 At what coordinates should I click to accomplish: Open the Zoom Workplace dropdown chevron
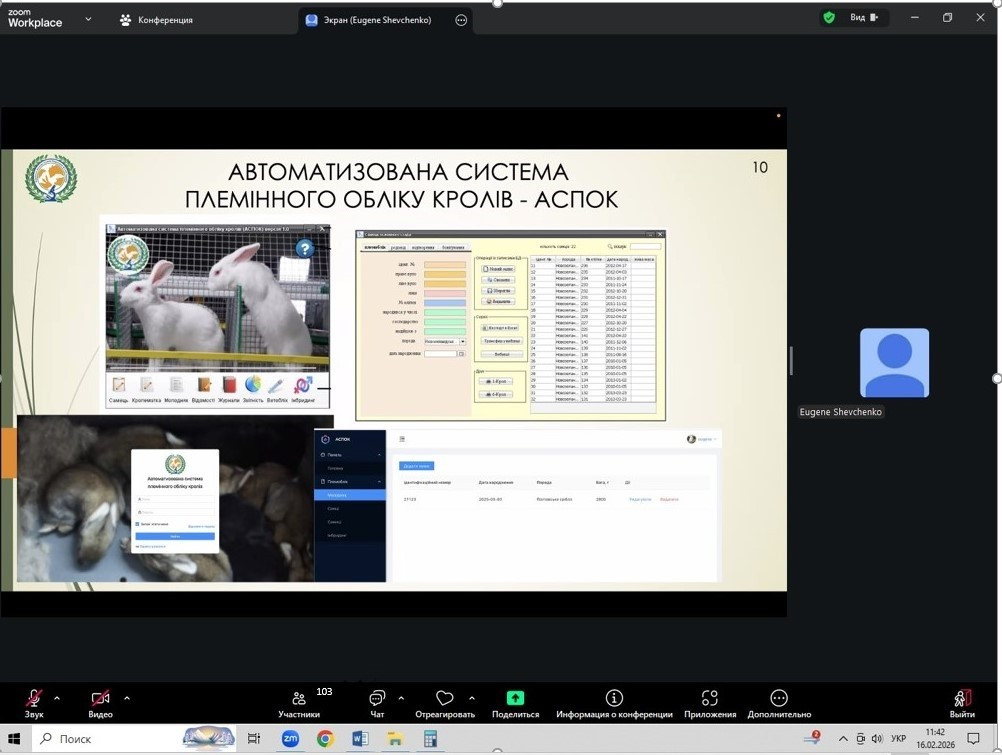pos(88,19)
